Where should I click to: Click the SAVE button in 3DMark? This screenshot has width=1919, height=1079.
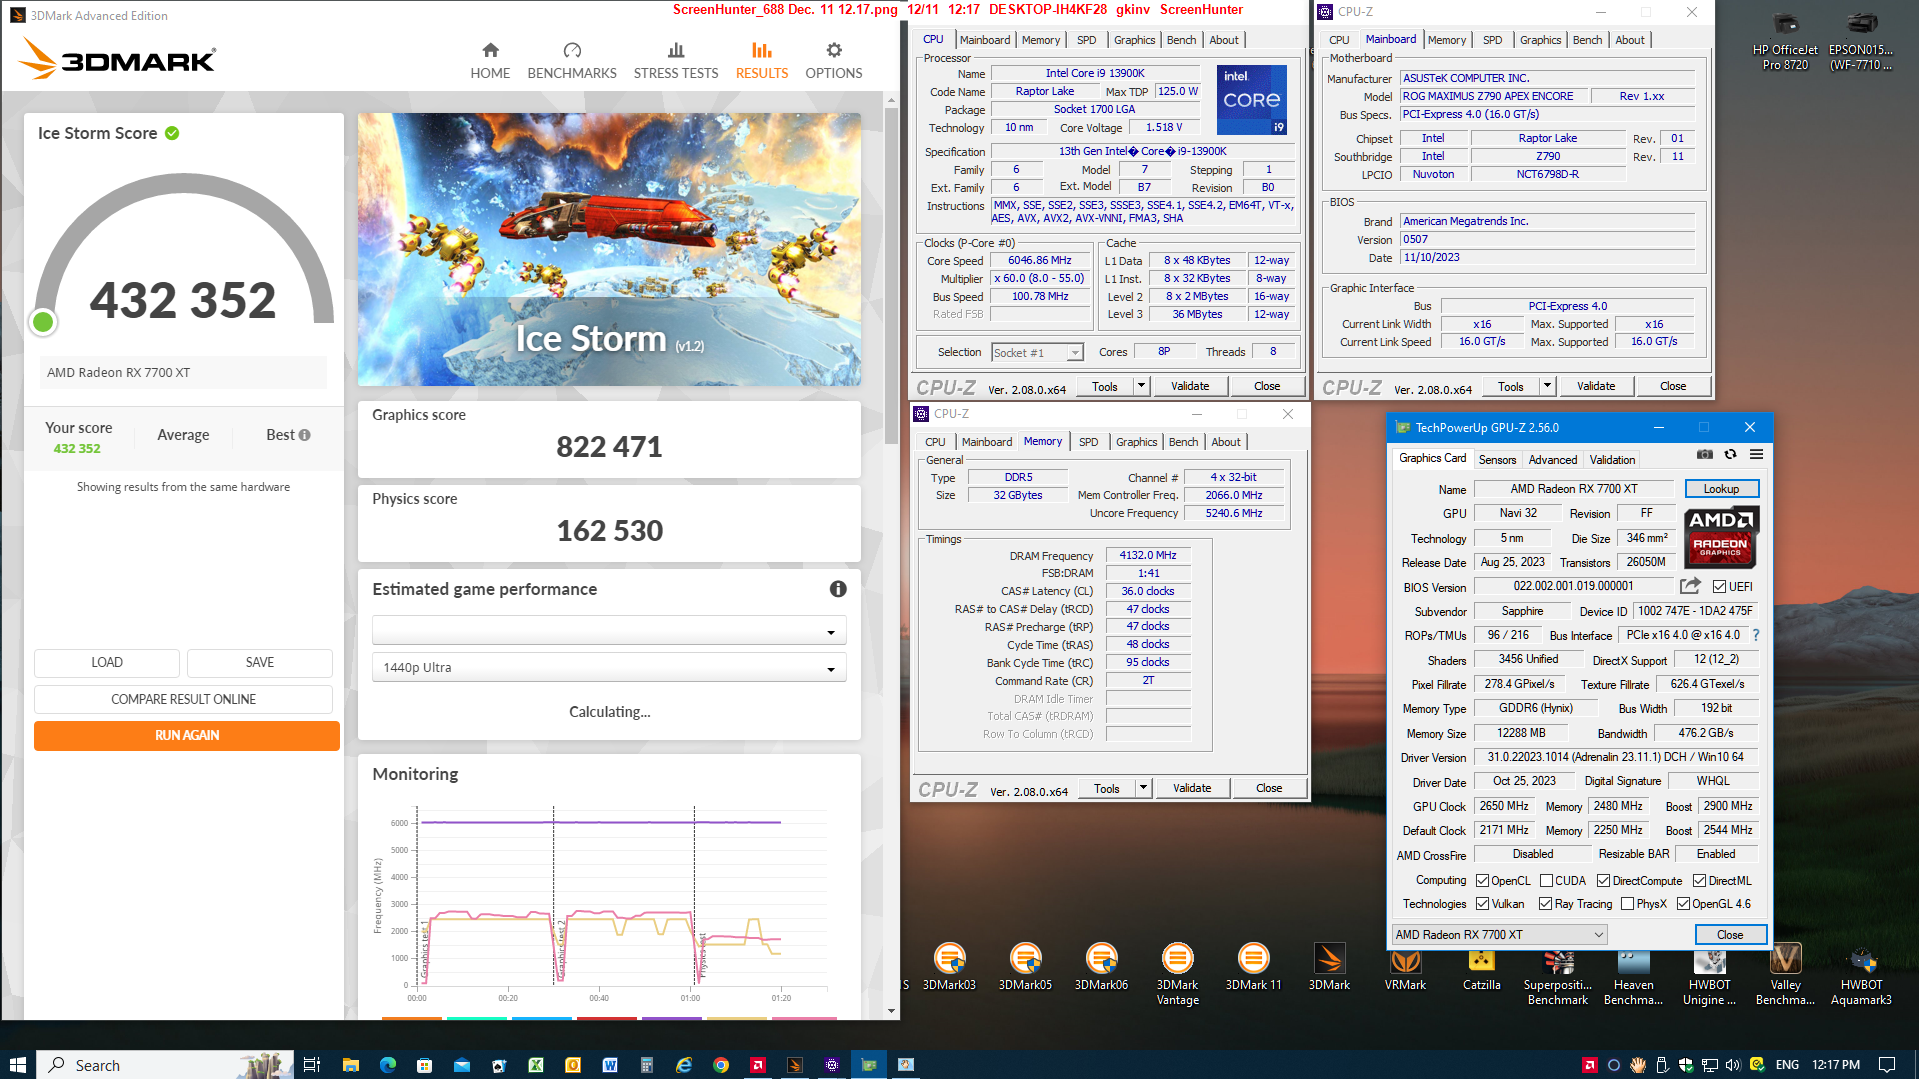(x=260, y=662)
